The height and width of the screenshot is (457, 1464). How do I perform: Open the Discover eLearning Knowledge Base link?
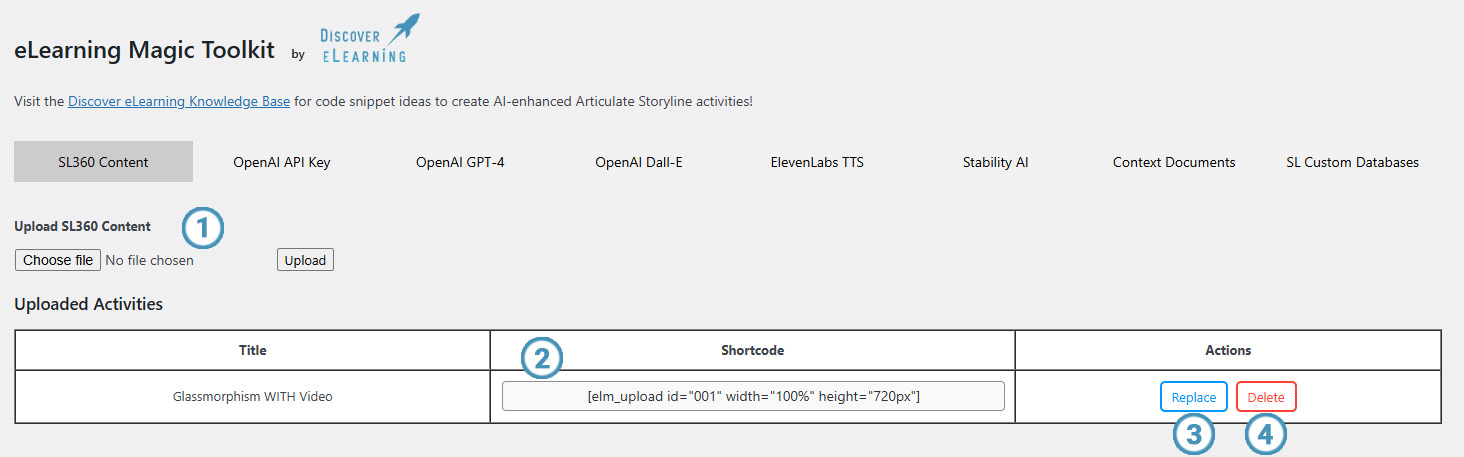tap(179, 102)
